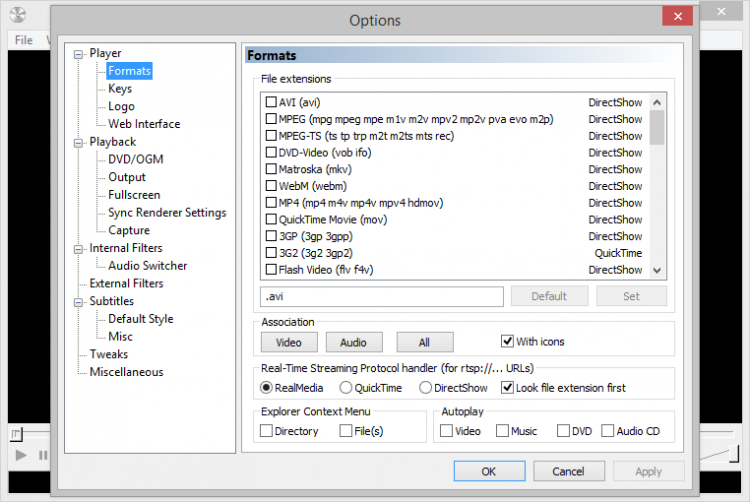Collapse the Playback tree node
The height and width of the screenshot is (502, 750).
point(80,142)
